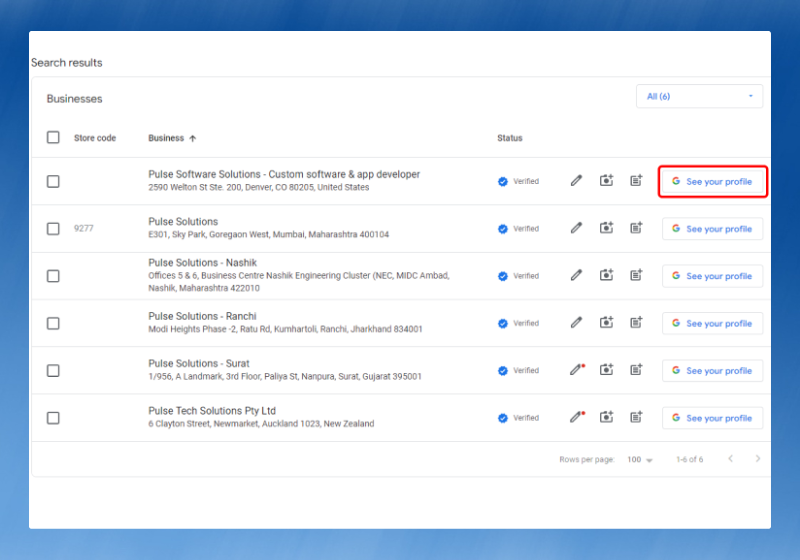
Task: Click create post icon for Pulse Solutions - Nashik
Action: (x=636, y=276)
